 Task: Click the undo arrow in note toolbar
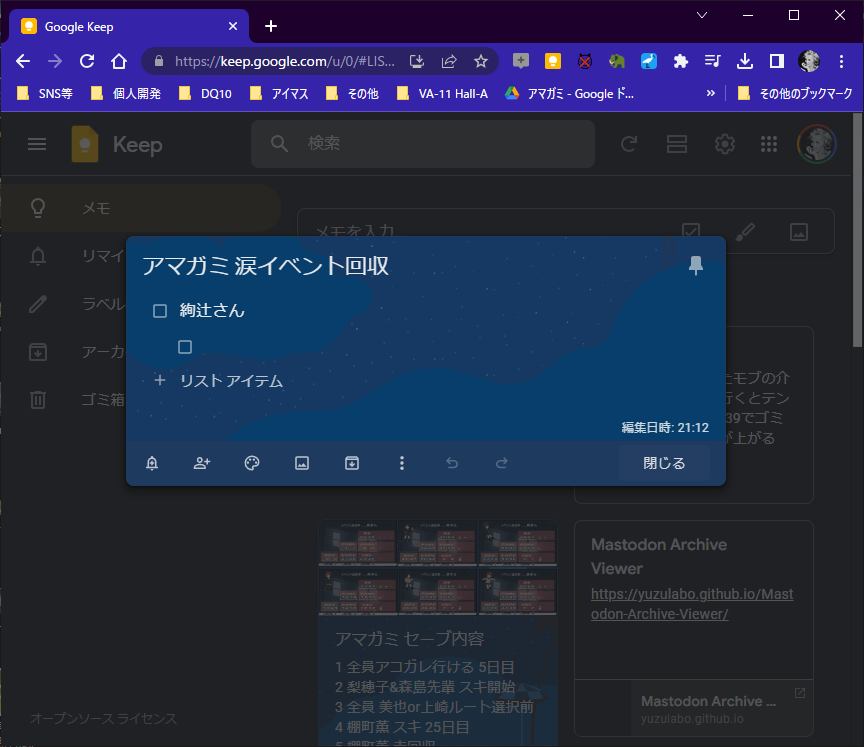pyautogui.click(x=452, y=463)
